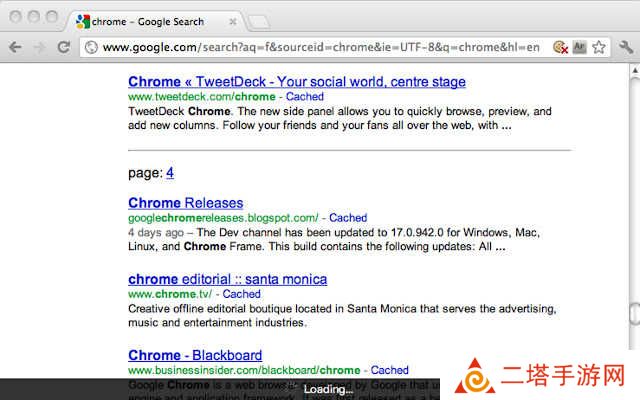The height and width of the screenshot is (400, 640).
Task: Click the site info globe icon
Action: coord(91,47)
